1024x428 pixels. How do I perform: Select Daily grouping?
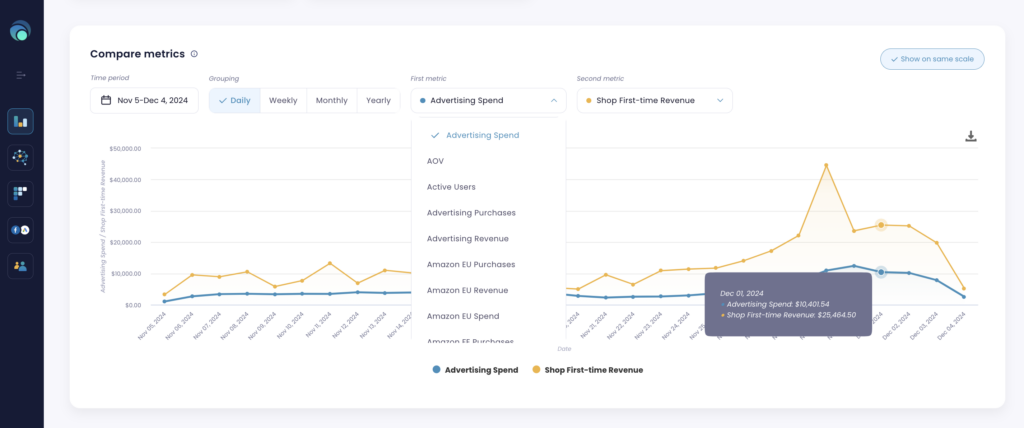pyautogui.click(x=234, y=101)
